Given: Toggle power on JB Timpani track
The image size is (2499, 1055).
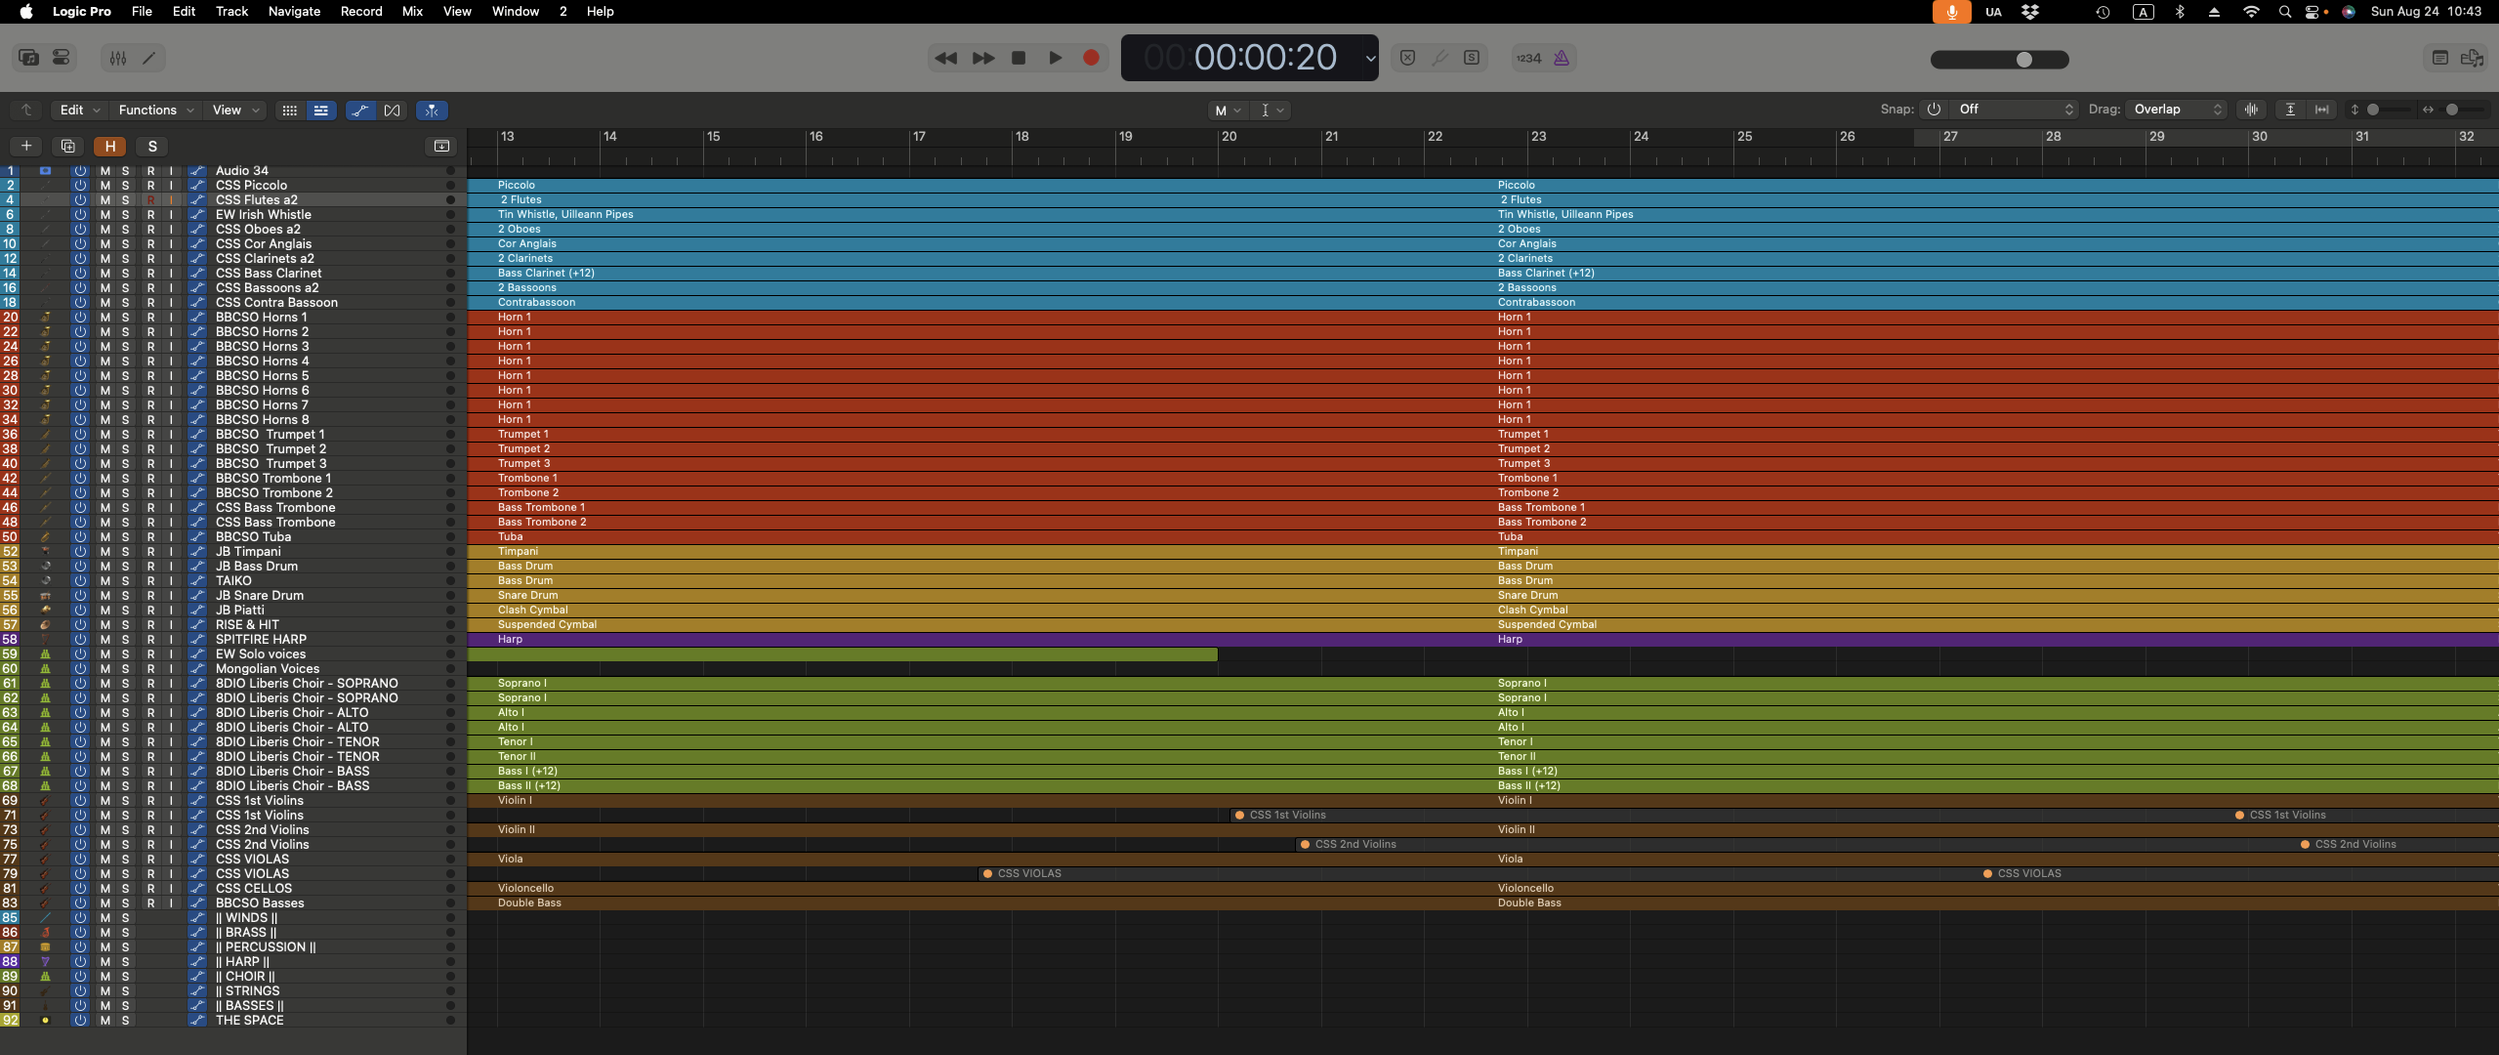Looking at the screenshot, I should 80,551.
